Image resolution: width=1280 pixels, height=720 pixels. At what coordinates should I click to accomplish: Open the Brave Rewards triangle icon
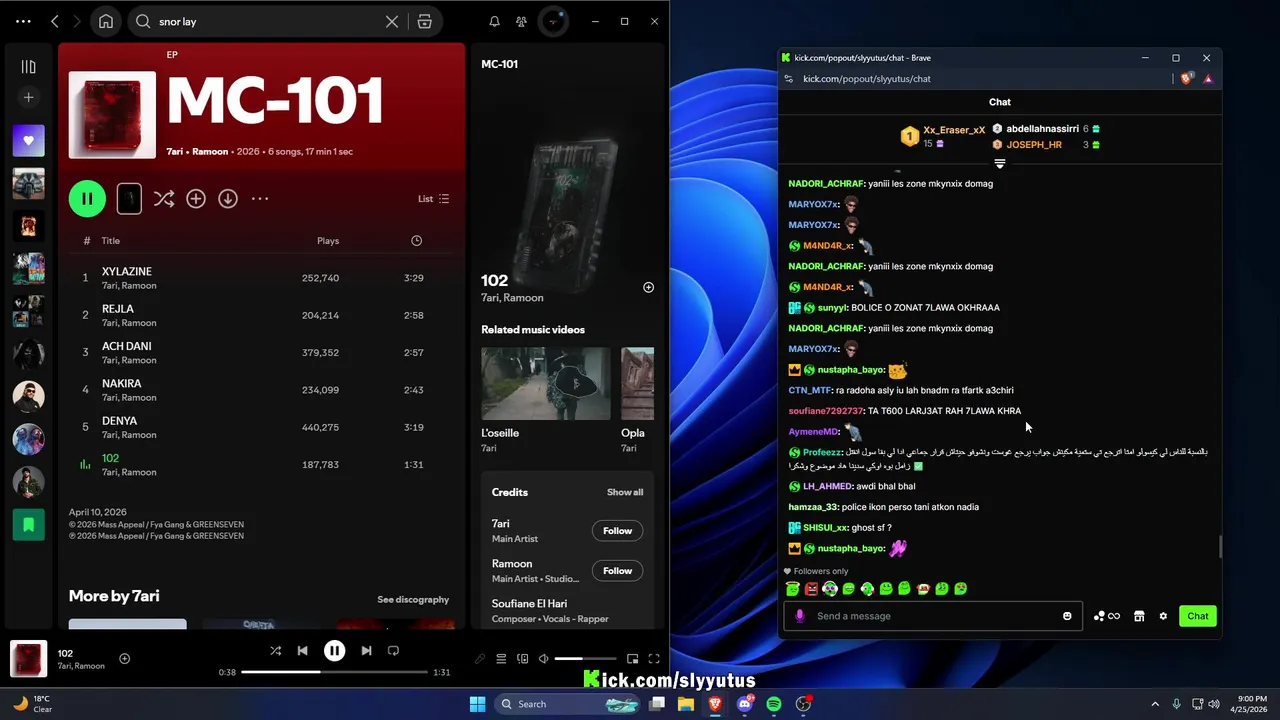click(x=1208, y=78)
